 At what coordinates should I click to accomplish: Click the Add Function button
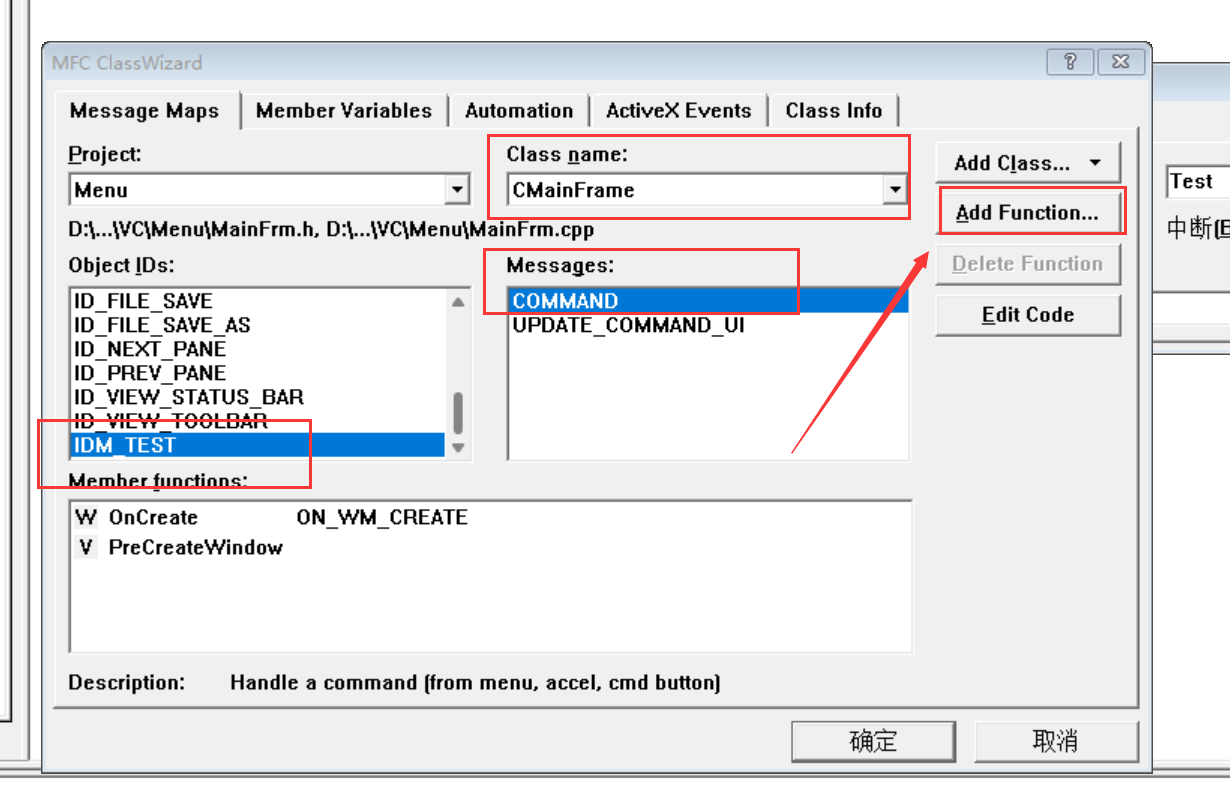tap(1027, 213)
